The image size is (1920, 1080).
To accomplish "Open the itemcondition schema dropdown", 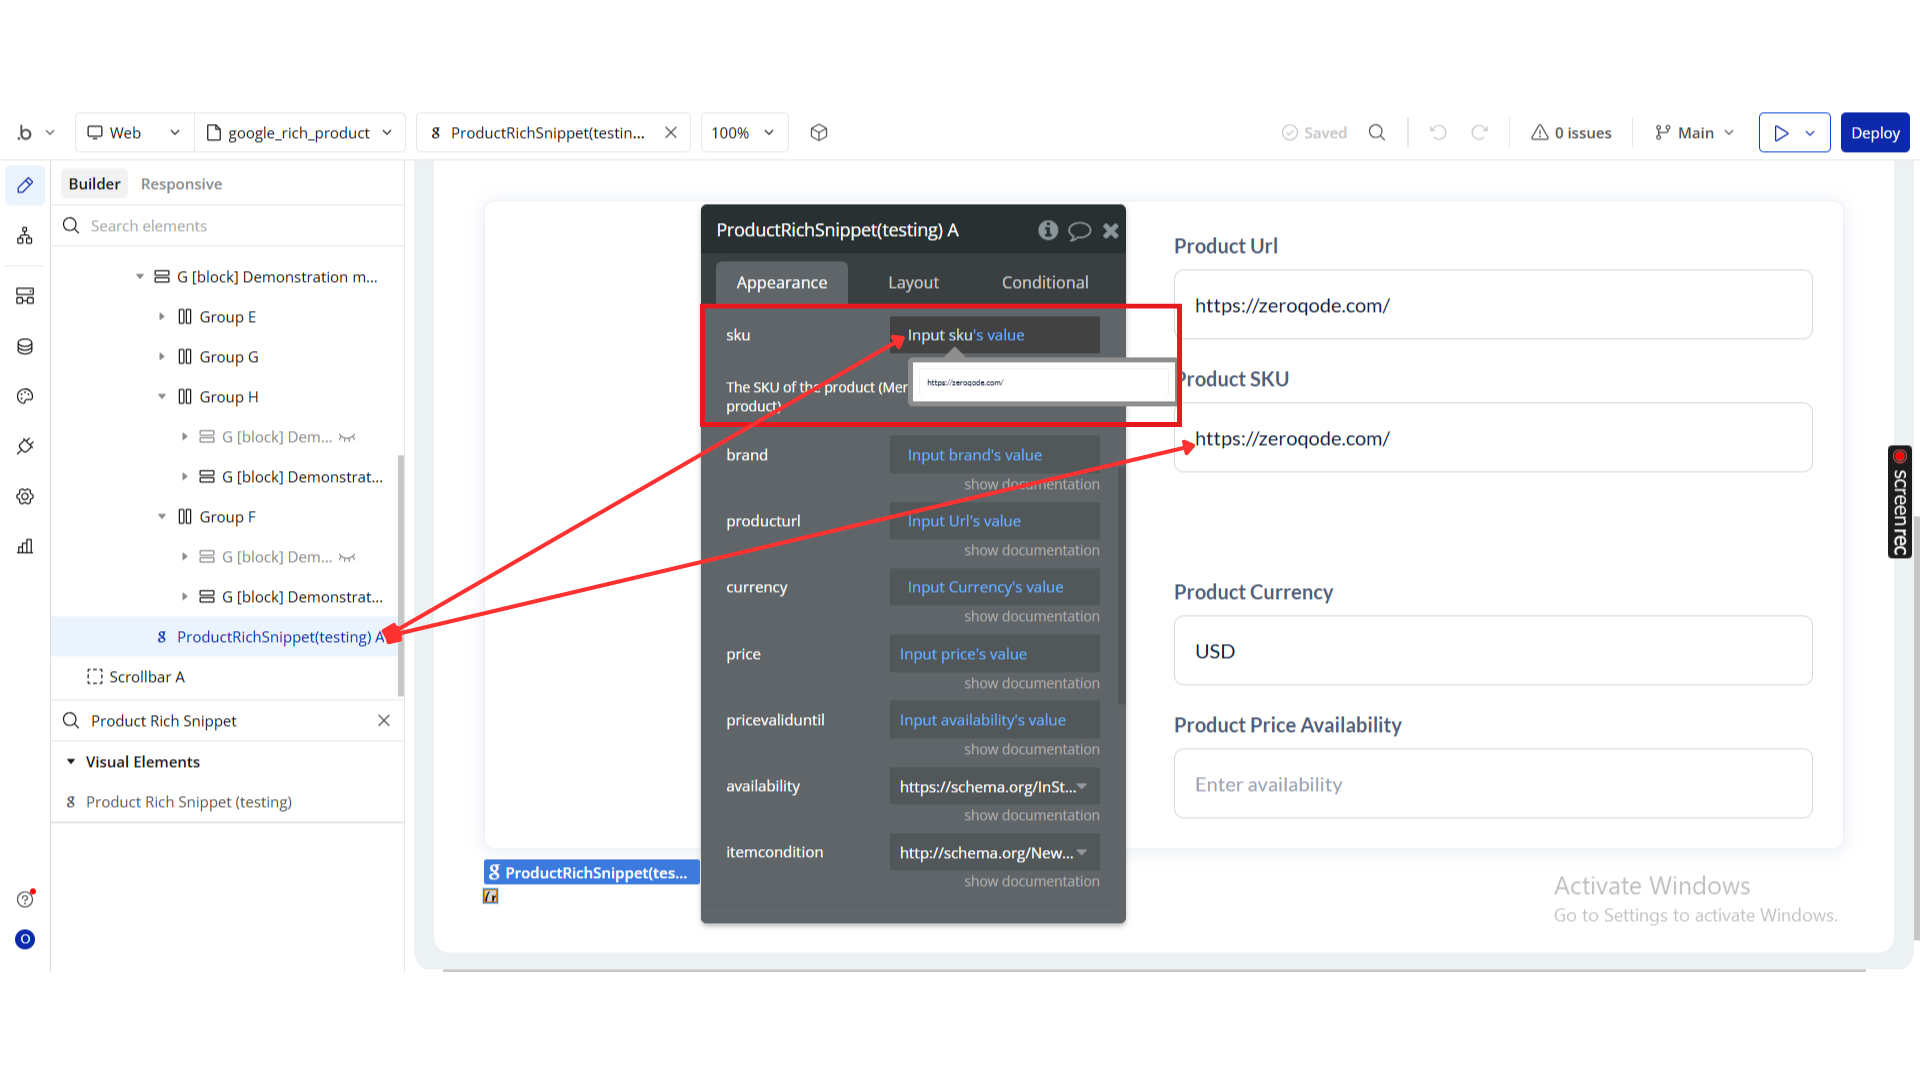I will 994,853.
